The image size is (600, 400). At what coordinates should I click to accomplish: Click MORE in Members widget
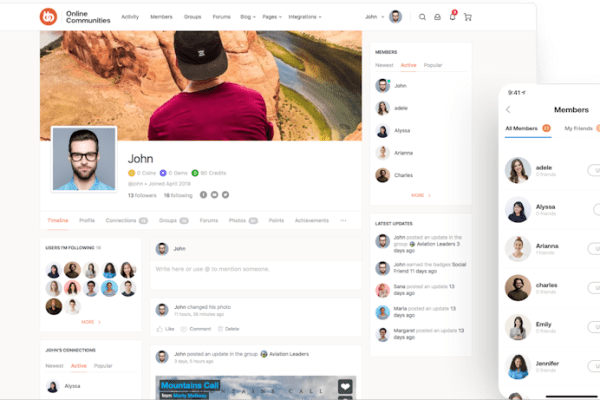pos(421,195)
